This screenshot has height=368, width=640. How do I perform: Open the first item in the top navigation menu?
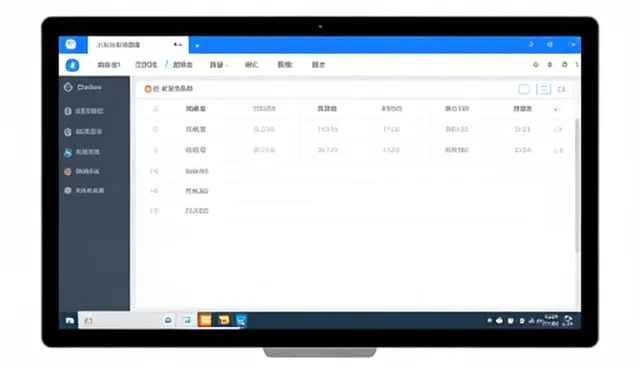[x=109, y=65]
